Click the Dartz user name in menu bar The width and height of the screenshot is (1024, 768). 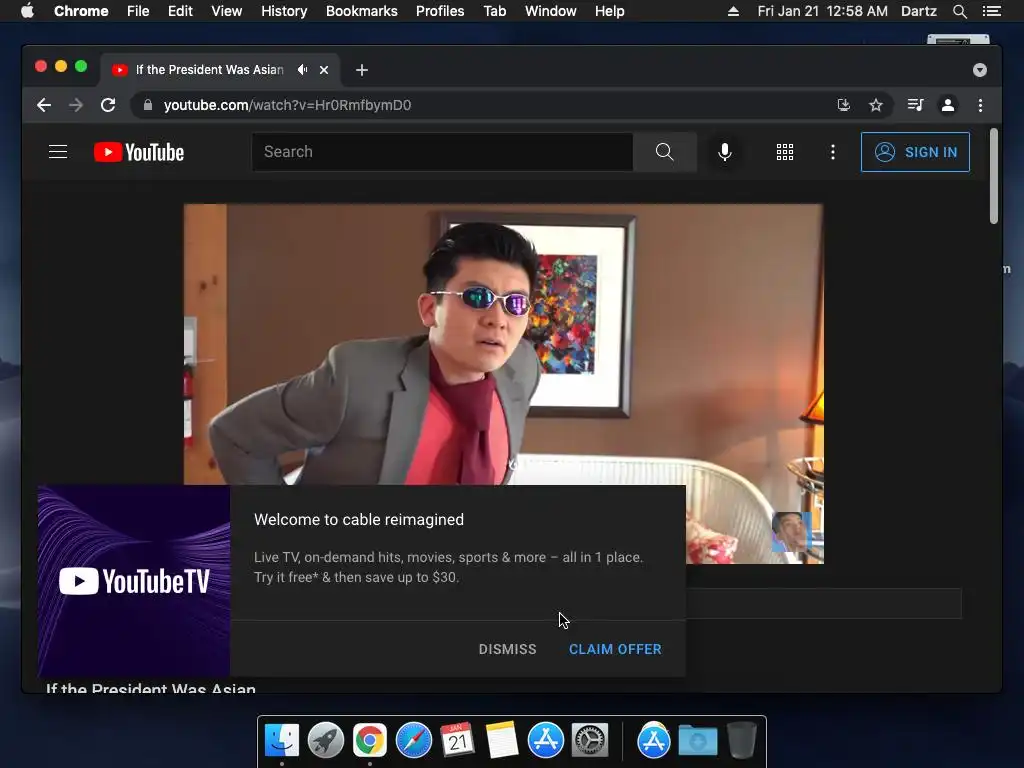(x=919, y=11)
